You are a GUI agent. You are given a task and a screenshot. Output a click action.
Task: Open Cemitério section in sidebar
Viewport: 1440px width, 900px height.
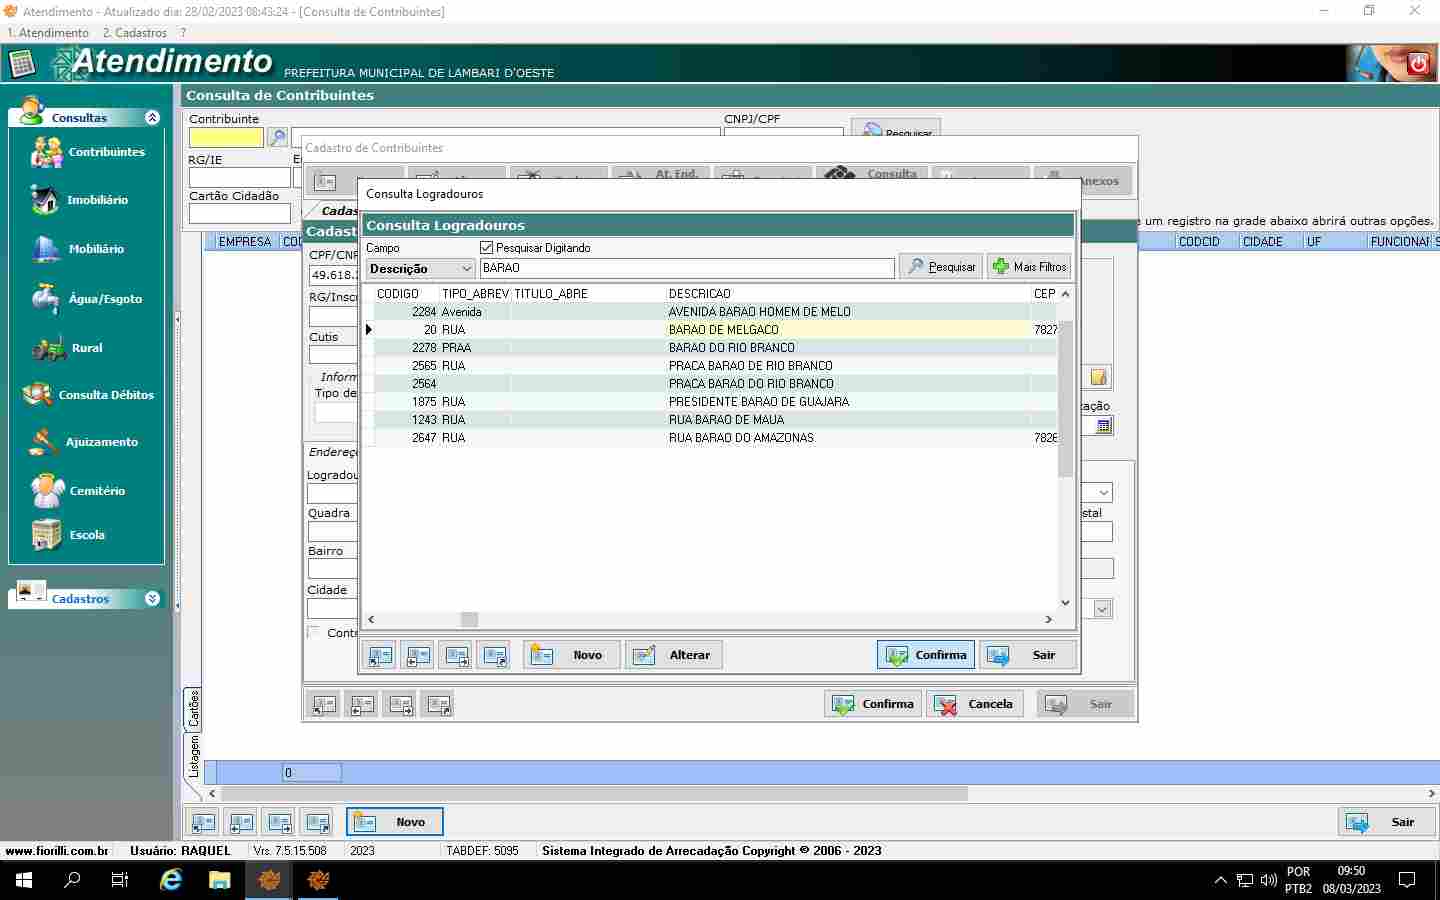point(47,491)
